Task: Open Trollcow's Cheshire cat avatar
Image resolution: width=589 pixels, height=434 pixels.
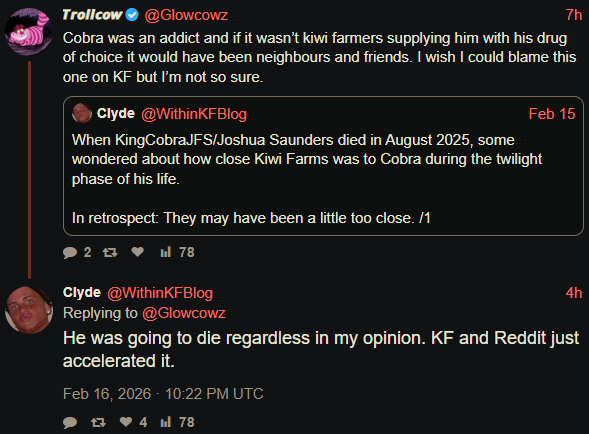Action: pos(29,32)
